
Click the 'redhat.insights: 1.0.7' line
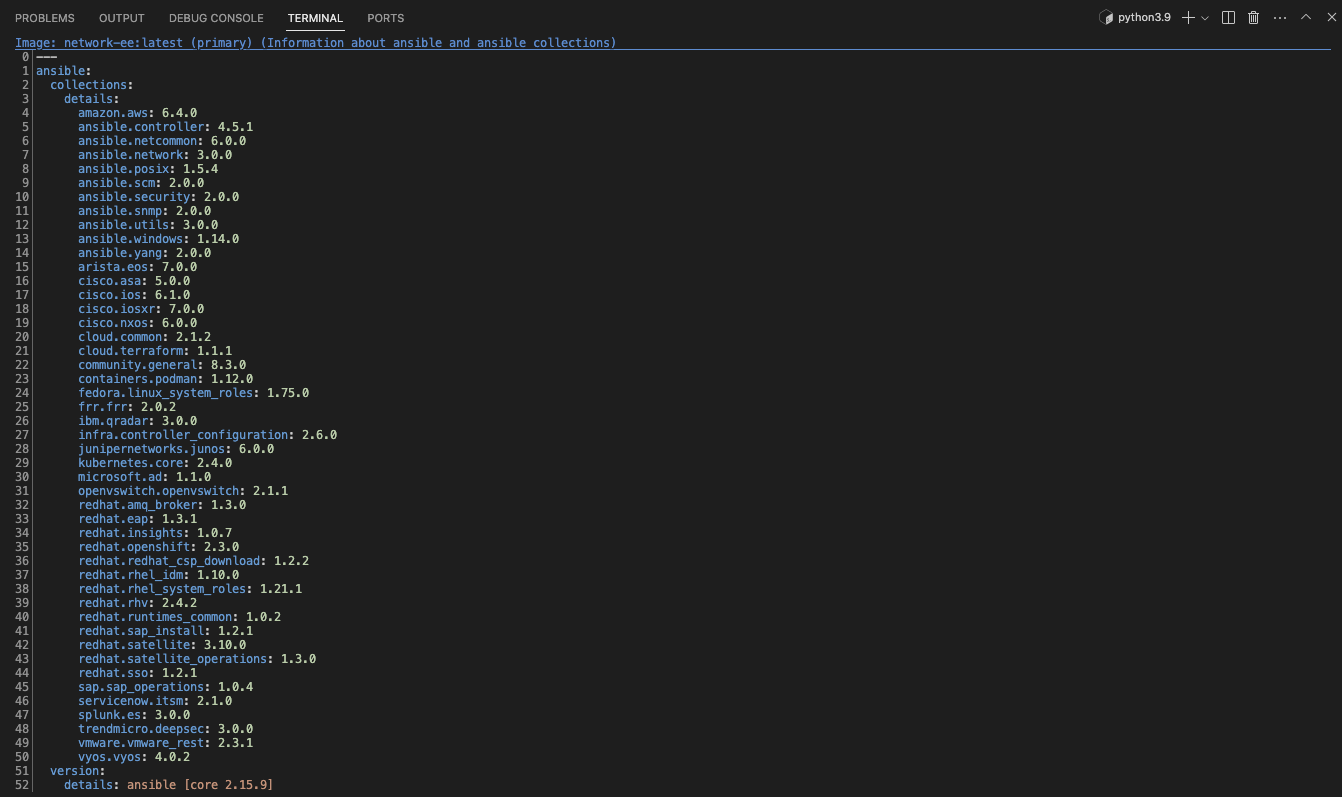click(x=155, y=533)
